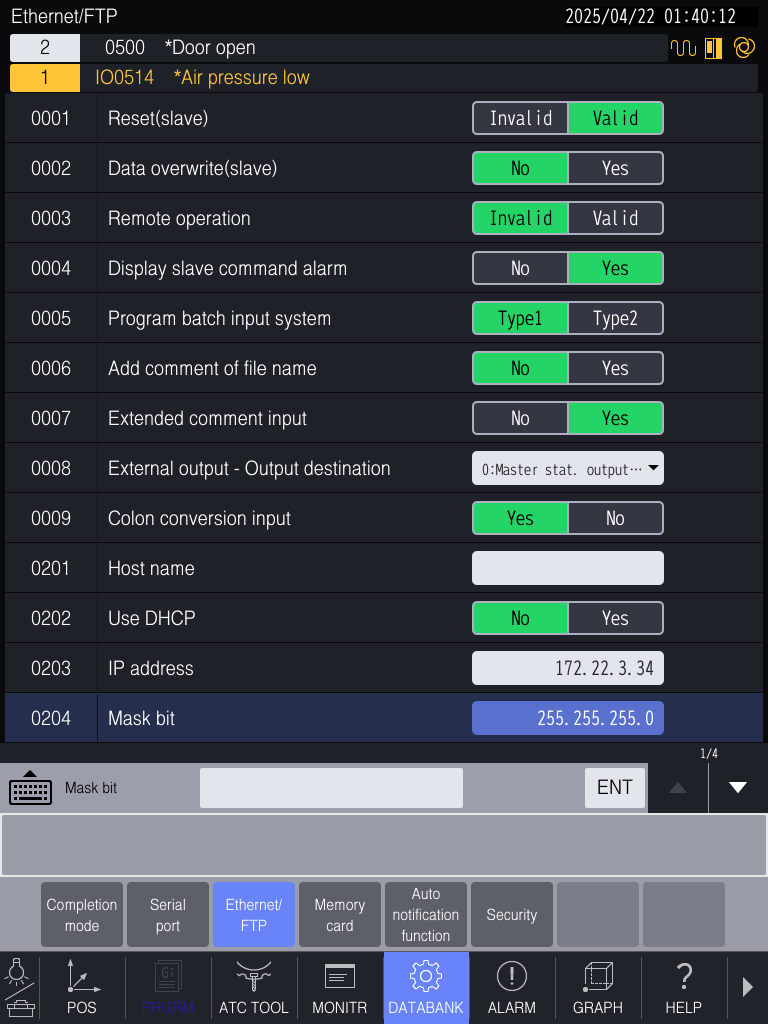This screenshot has width=768, height=1024.
Task: Click the memory card status icon top right
Action: tap(714, 47)
